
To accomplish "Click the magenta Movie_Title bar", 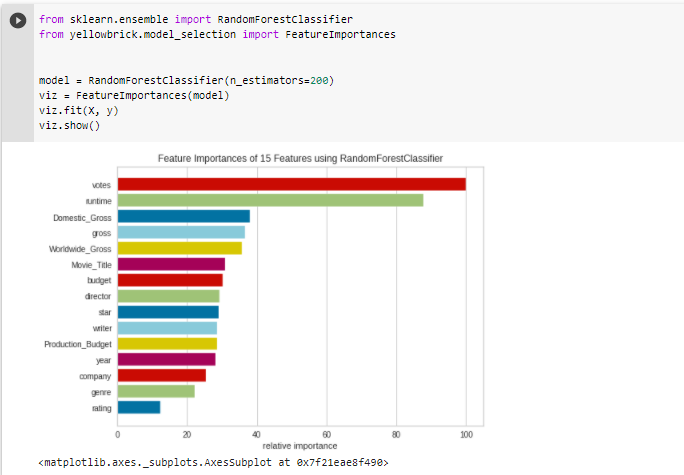I will coord(171,264).
